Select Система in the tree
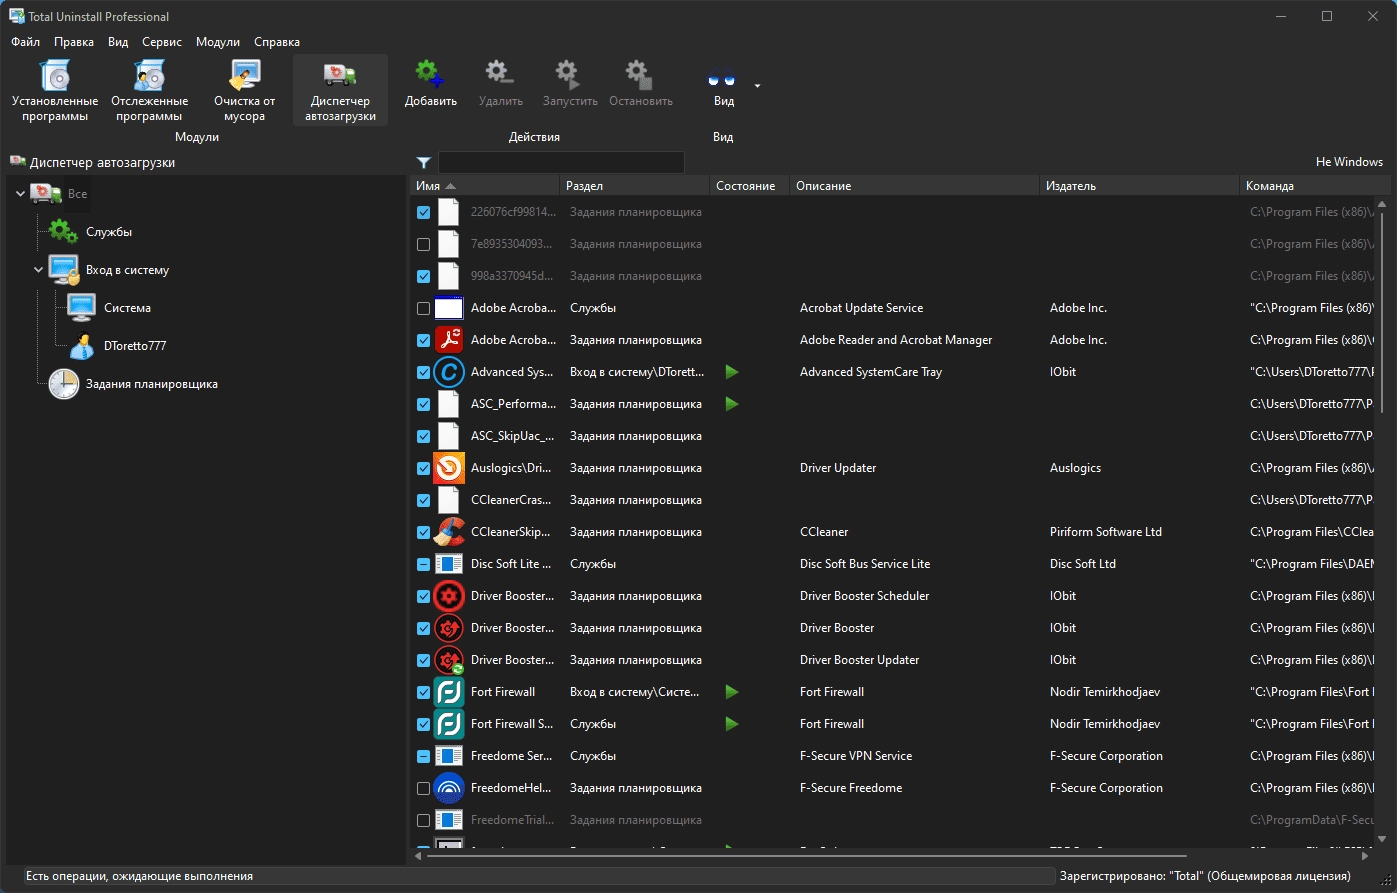The width and height of the screenshot is (1397, 893). coord(127,308)
